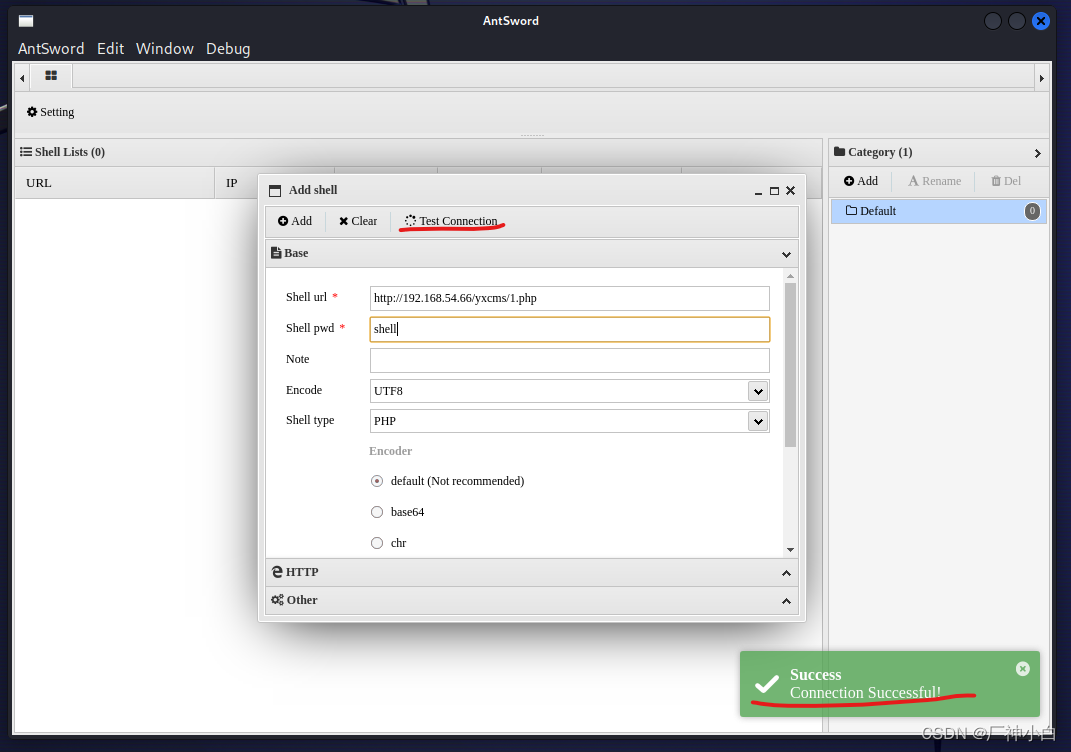The image size is (1071, 752).
Task: Click Rename in the Category panel
Action: [x=934, y=181]
